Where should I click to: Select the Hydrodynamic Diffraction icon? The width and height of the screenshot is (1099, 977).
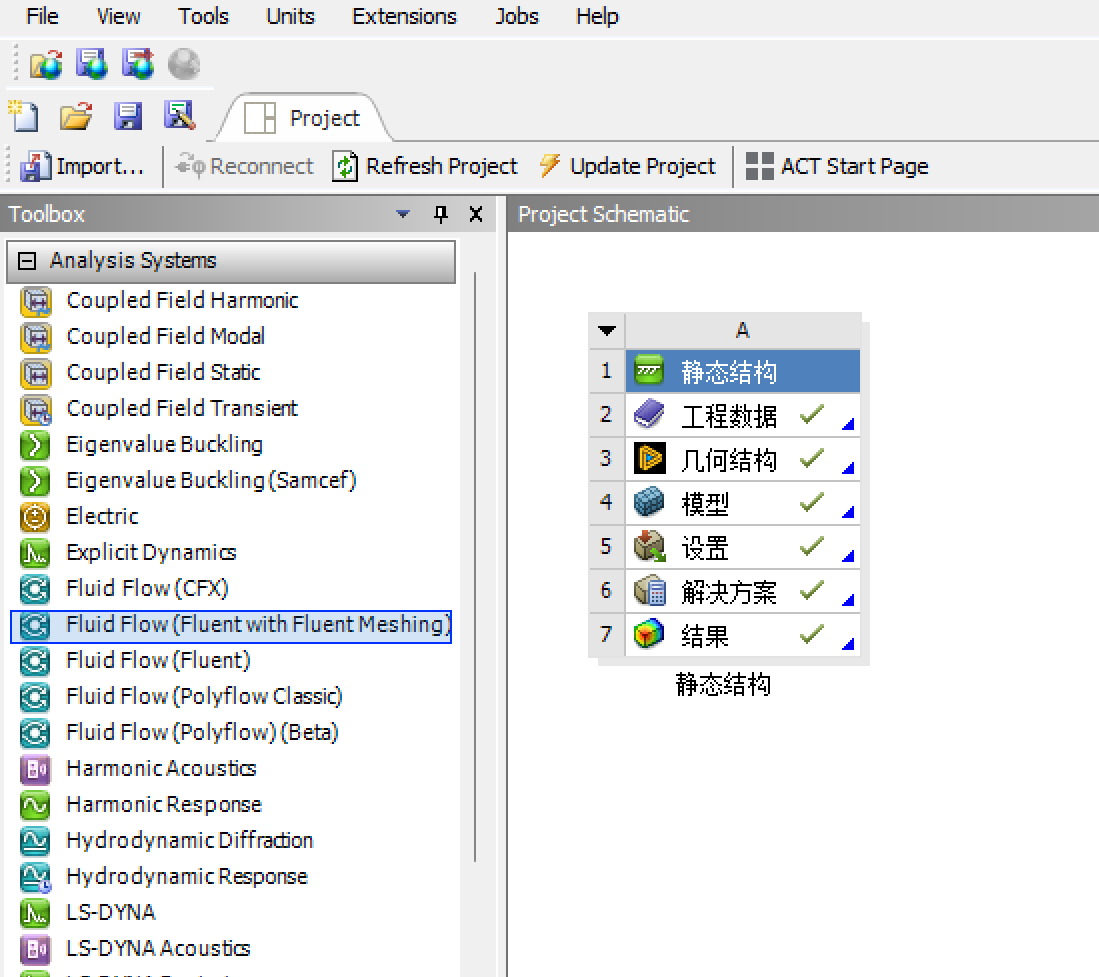click(x=35, y=841)
